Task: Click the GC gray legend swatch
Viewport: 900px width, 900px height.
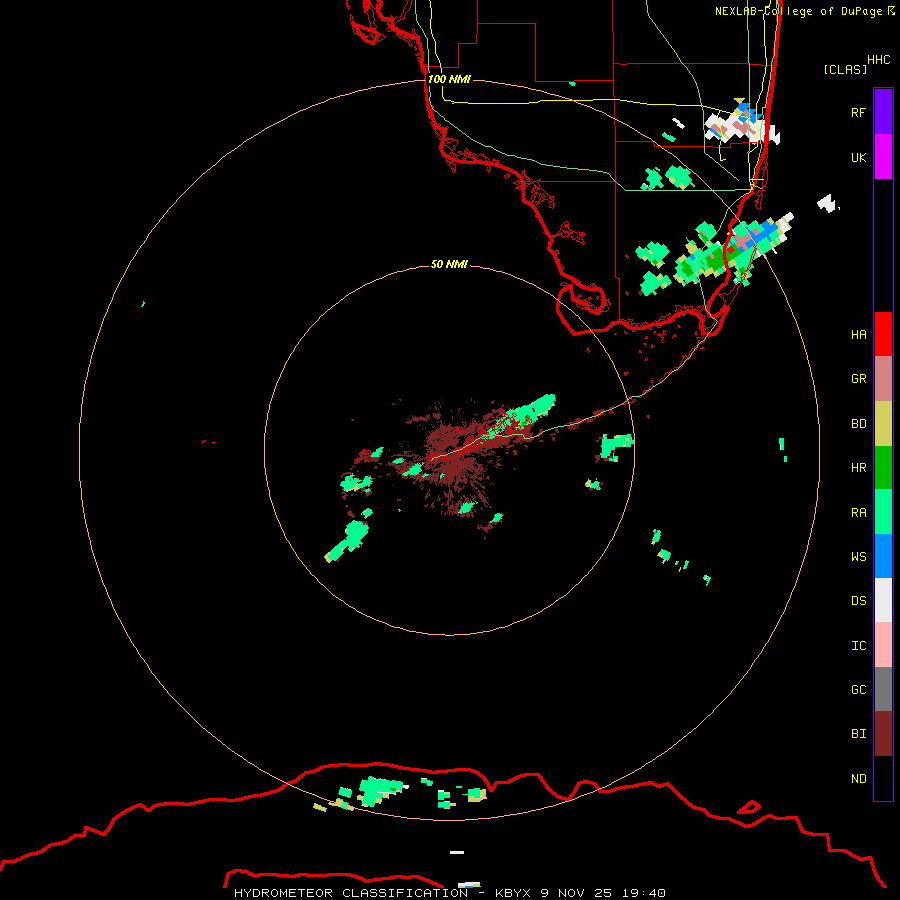Action: click(883, 689)
